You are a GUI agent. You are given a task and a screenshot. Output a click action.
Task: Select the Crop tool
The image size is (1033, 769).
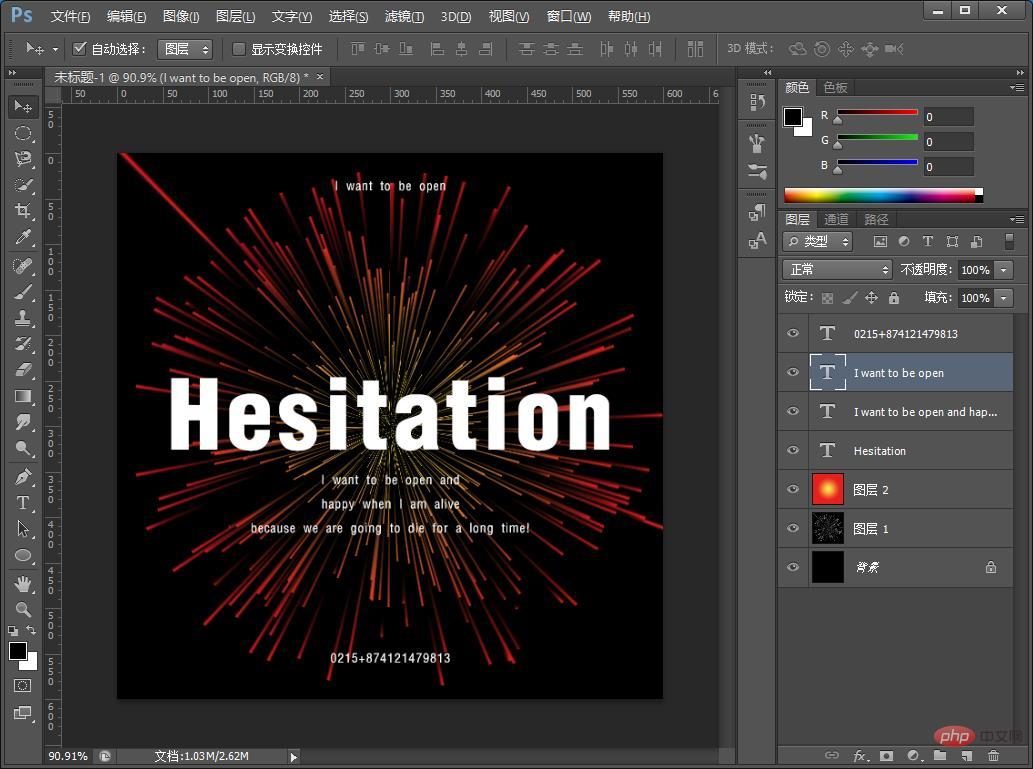coord(23,211)
